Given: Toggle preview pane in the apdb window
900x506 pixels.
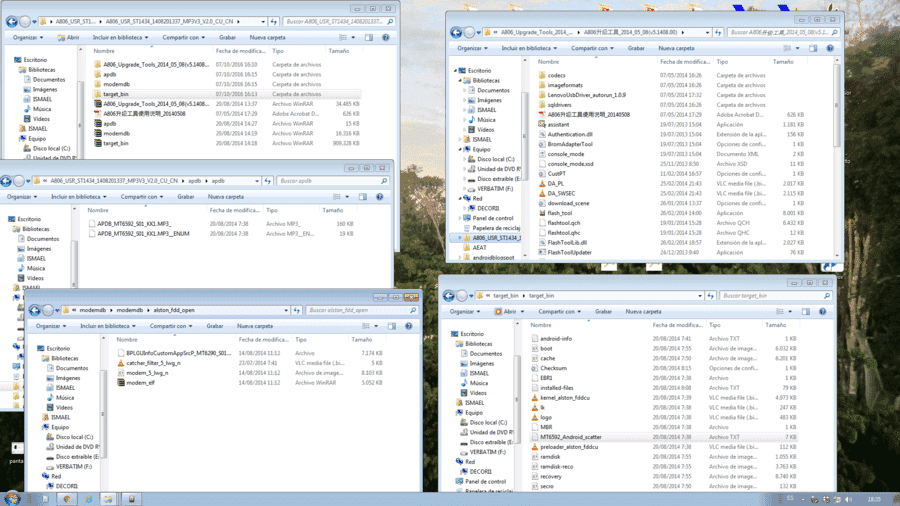Looking at the screenshot, I should (363, 197).
